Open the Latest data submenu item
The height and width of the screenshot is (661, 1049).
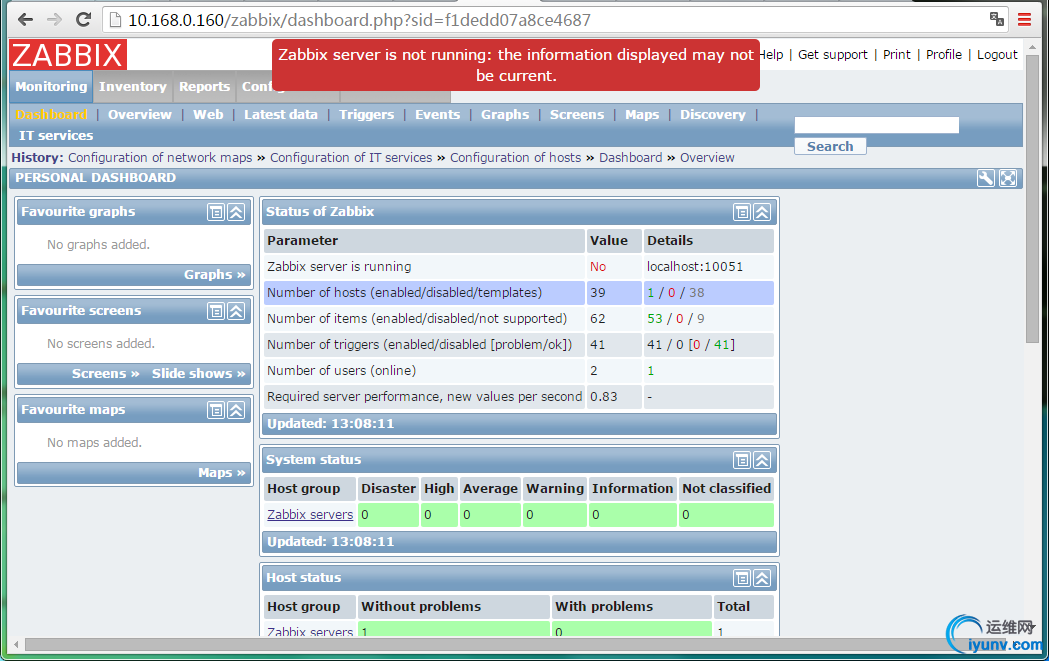pos(280,114)
